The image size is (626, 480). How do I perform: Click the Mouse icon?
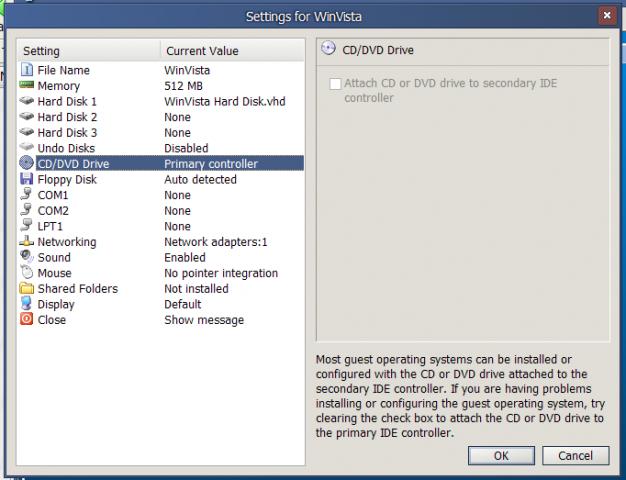coord(27,272)
